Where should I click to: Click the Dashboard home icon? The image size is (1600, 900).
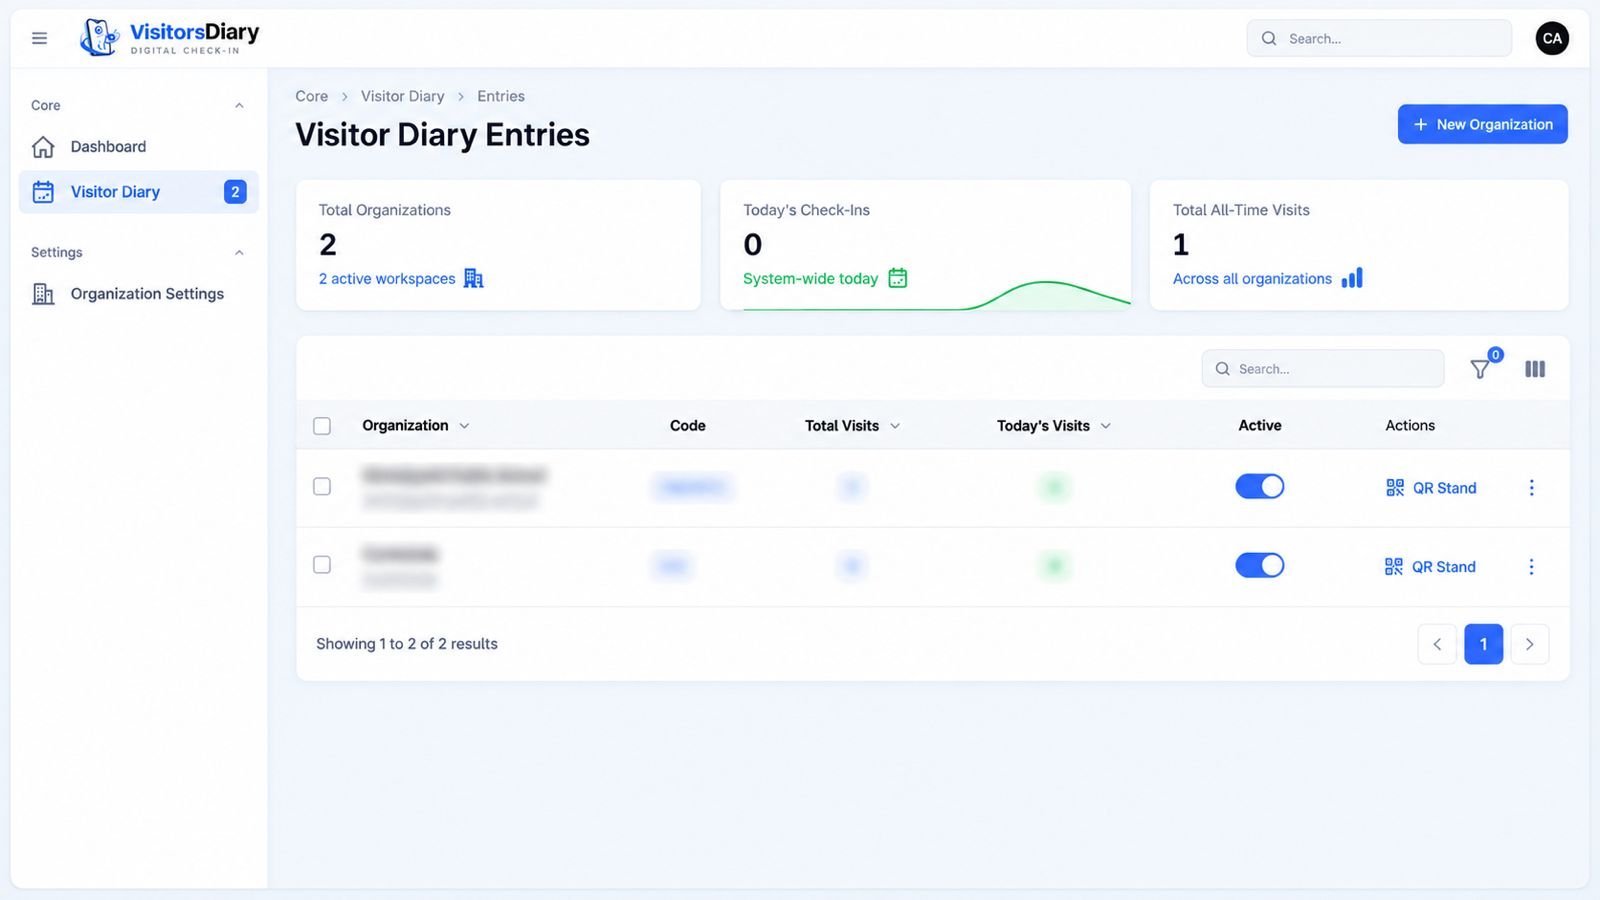click(x=43, y=147)
